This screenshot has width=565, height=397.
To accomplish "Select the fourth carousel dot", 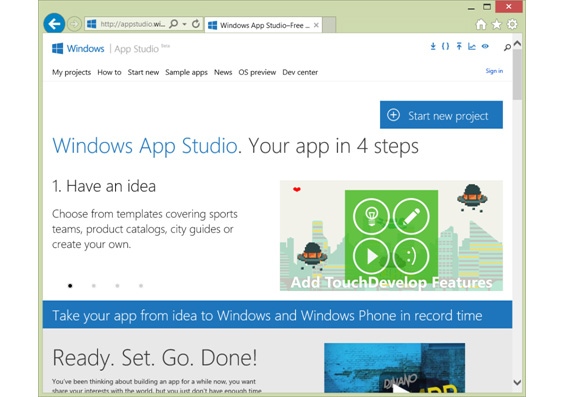I will (141, 286).
